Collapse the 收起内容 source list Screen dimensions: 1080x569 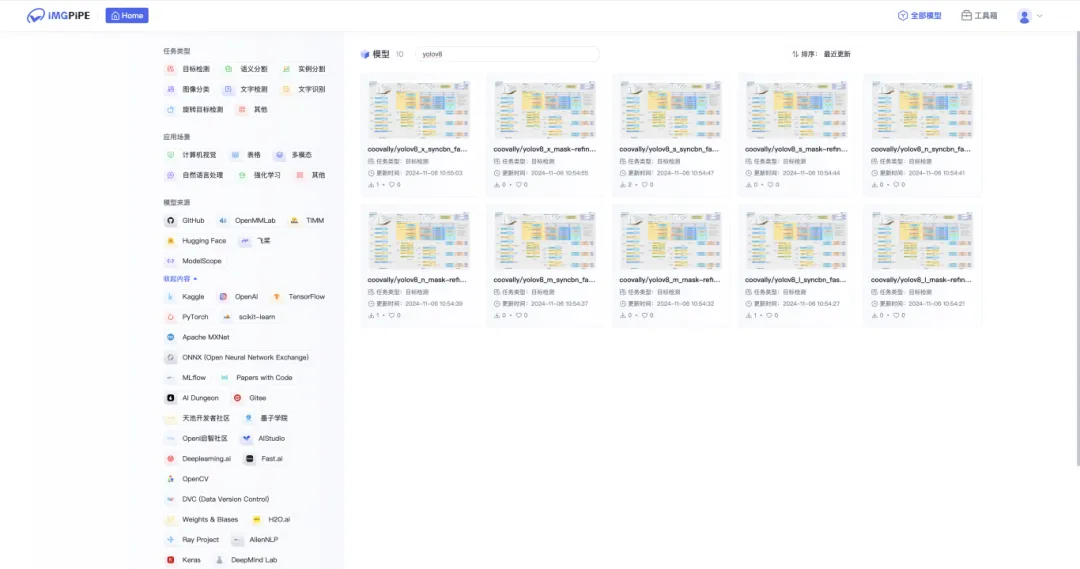(180, 278)
